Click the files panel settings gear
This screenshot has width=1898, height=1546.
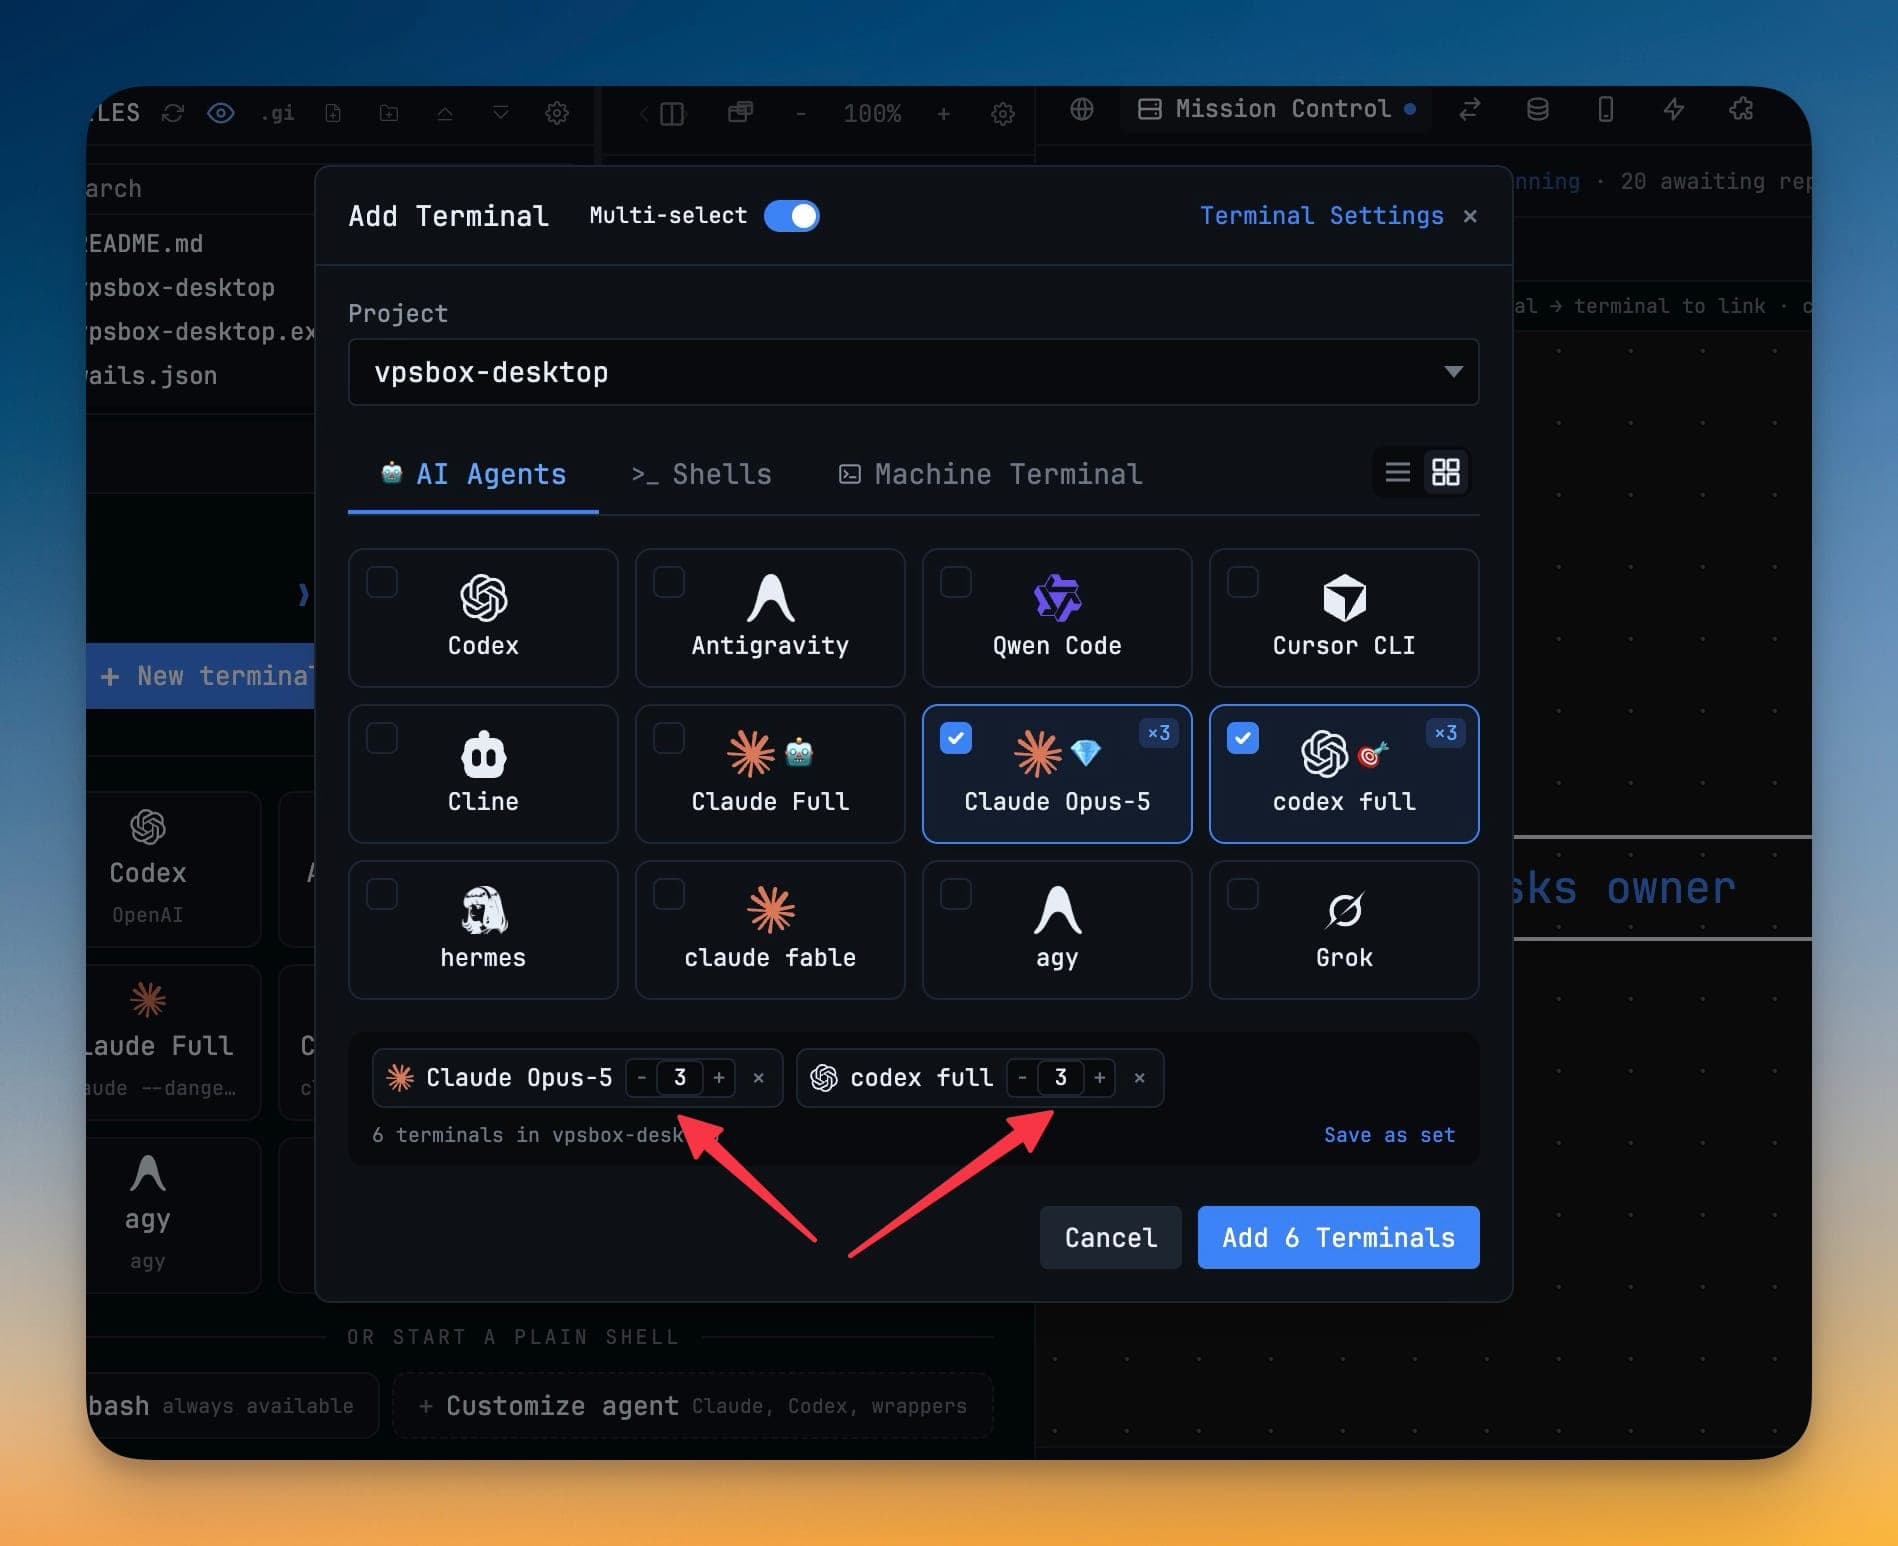click(x=557, y=113)
